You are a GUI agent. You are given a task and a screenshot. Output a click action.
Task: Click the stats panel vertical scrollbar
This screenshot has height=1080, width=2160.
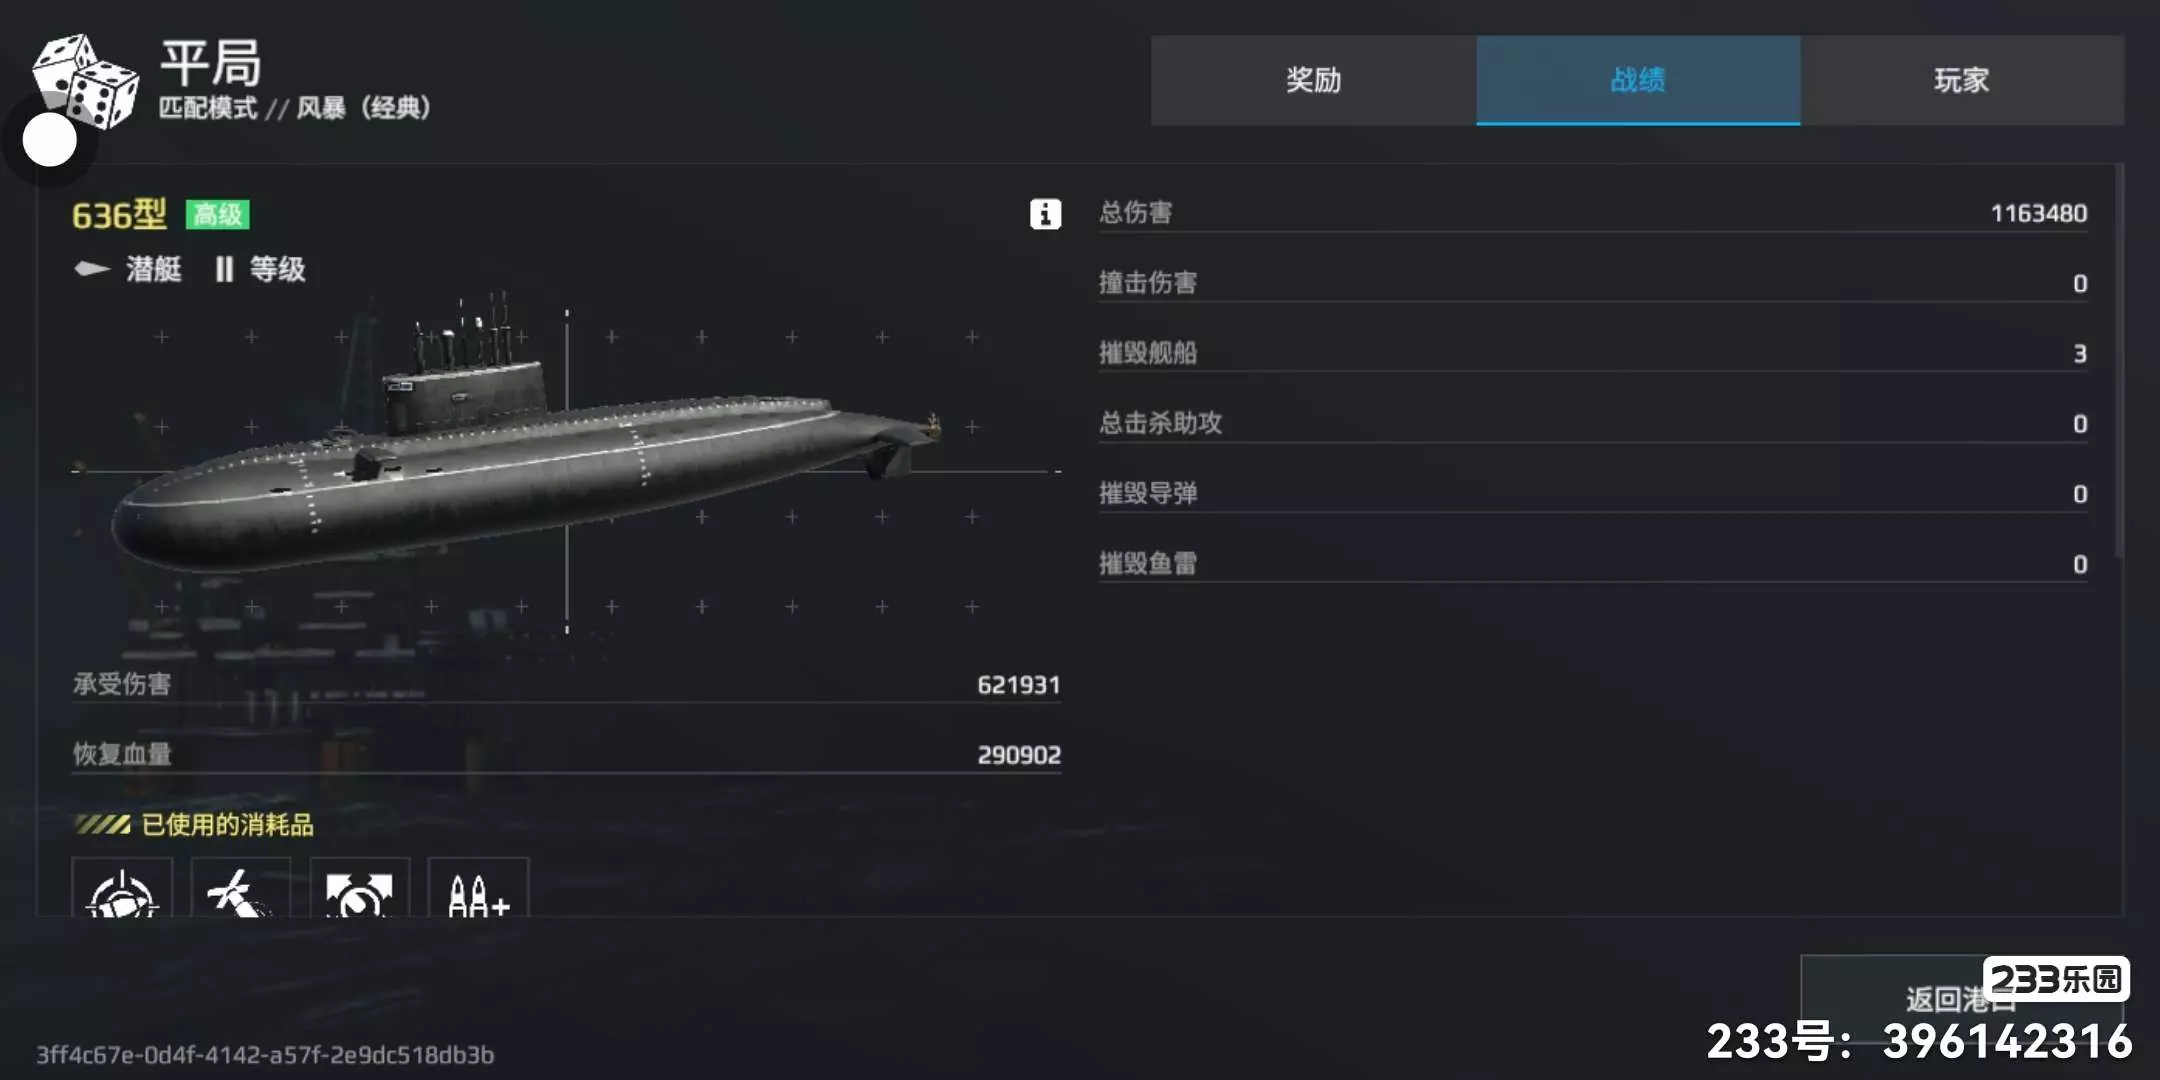[2119, 360]
